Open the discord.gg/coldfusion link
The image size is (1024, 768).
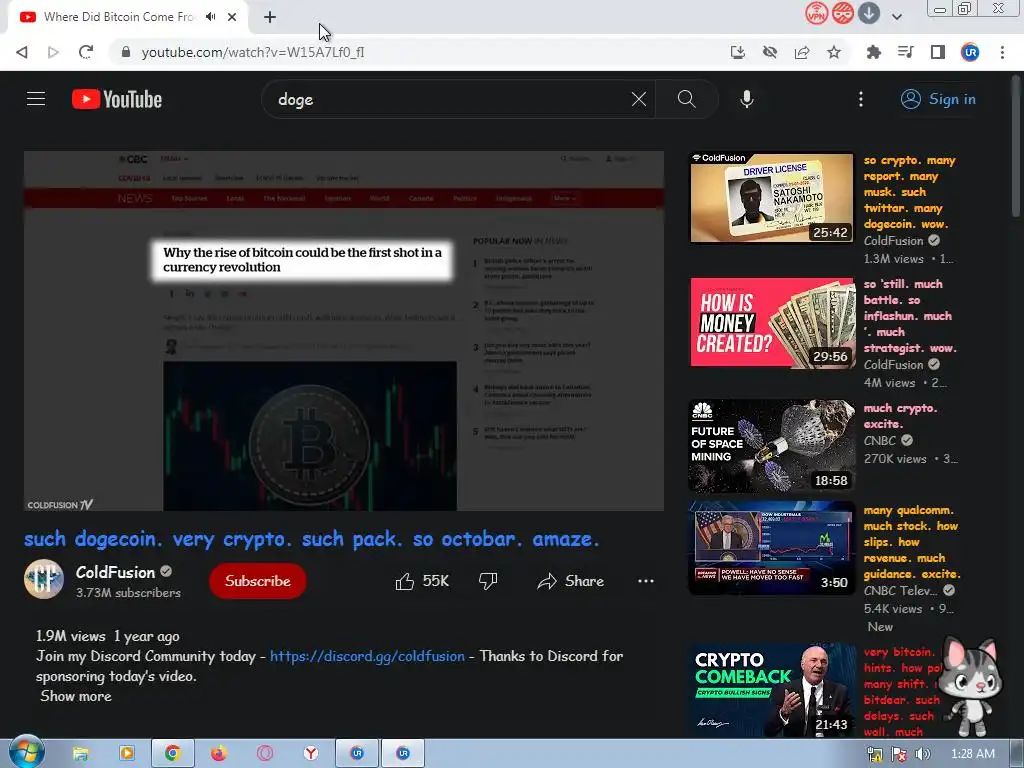[367, 656]
